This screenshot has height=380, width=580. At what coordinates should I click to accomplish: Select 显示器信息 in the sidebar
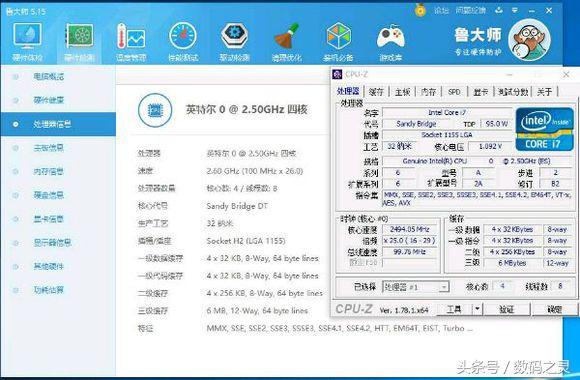[52, 243]
